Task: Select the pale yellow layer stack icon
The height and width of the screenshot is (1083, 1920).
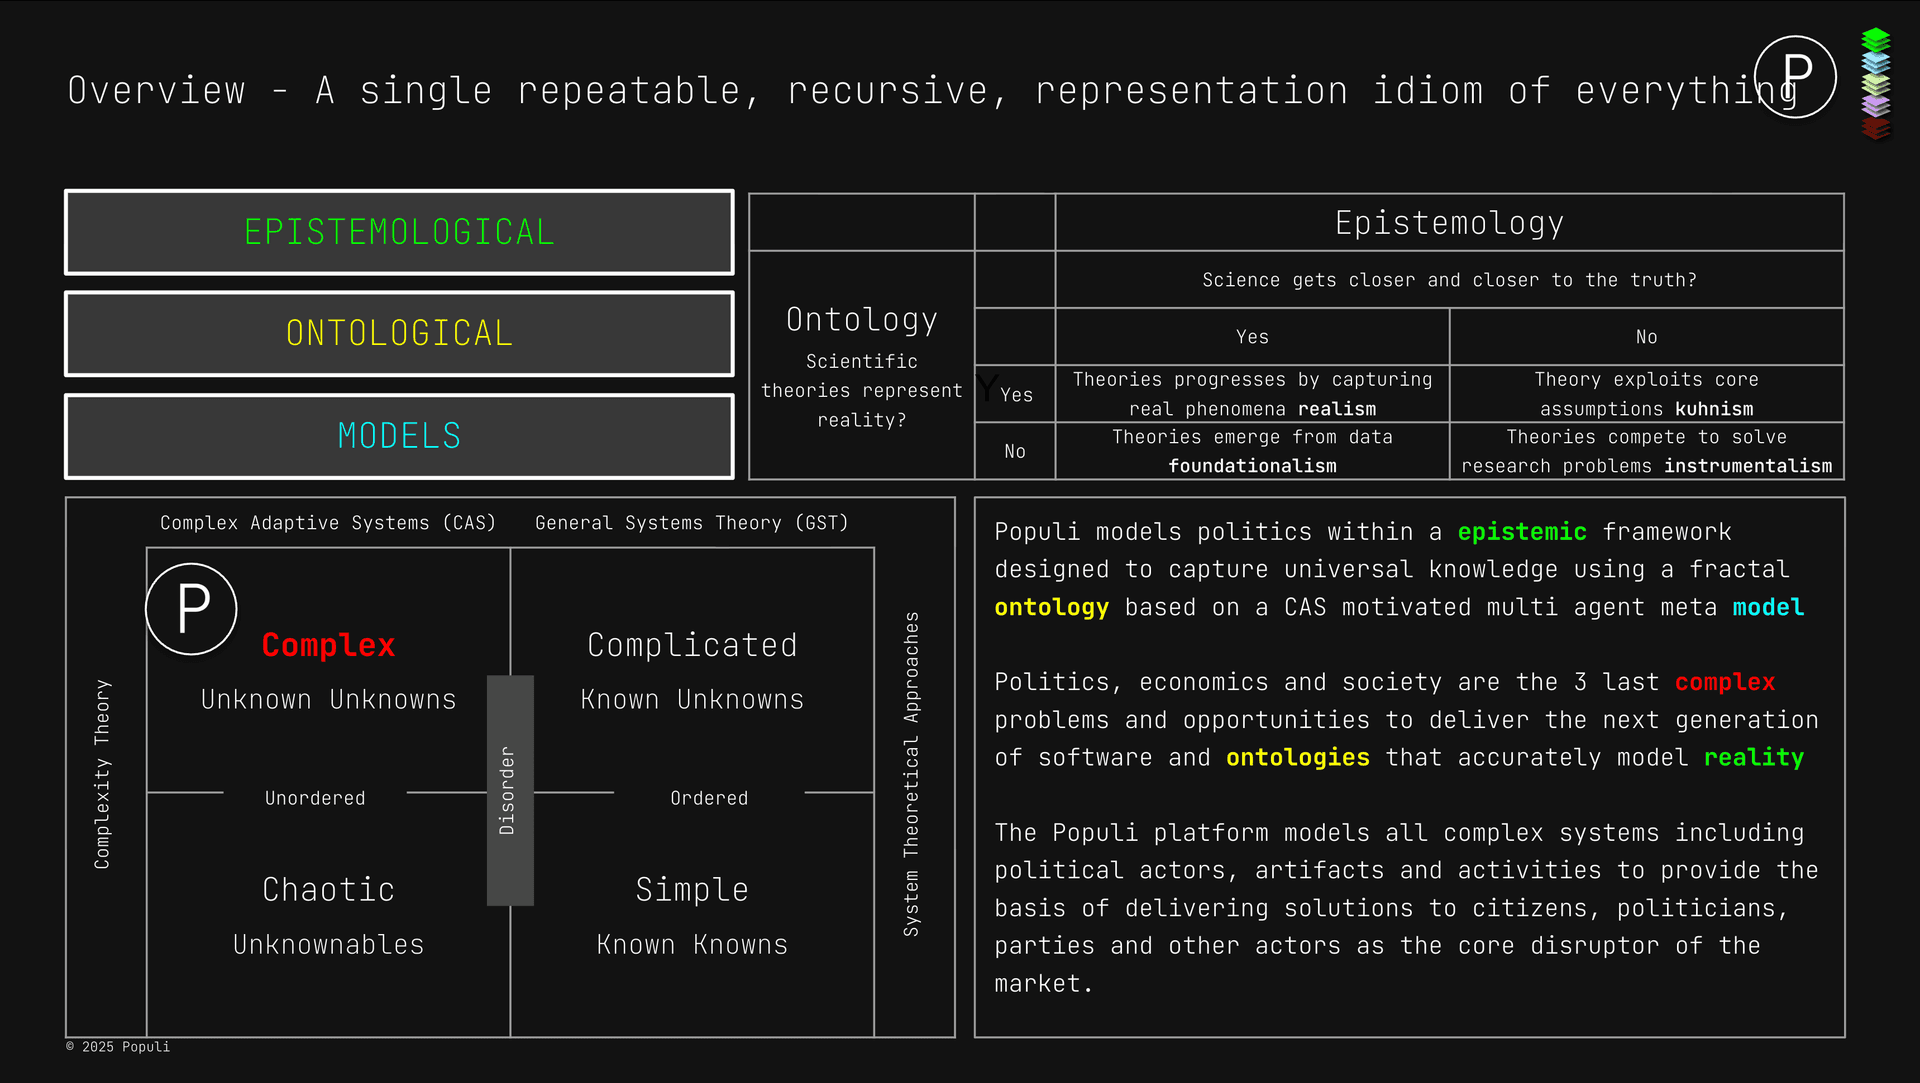Action: tap(1876, 84)
